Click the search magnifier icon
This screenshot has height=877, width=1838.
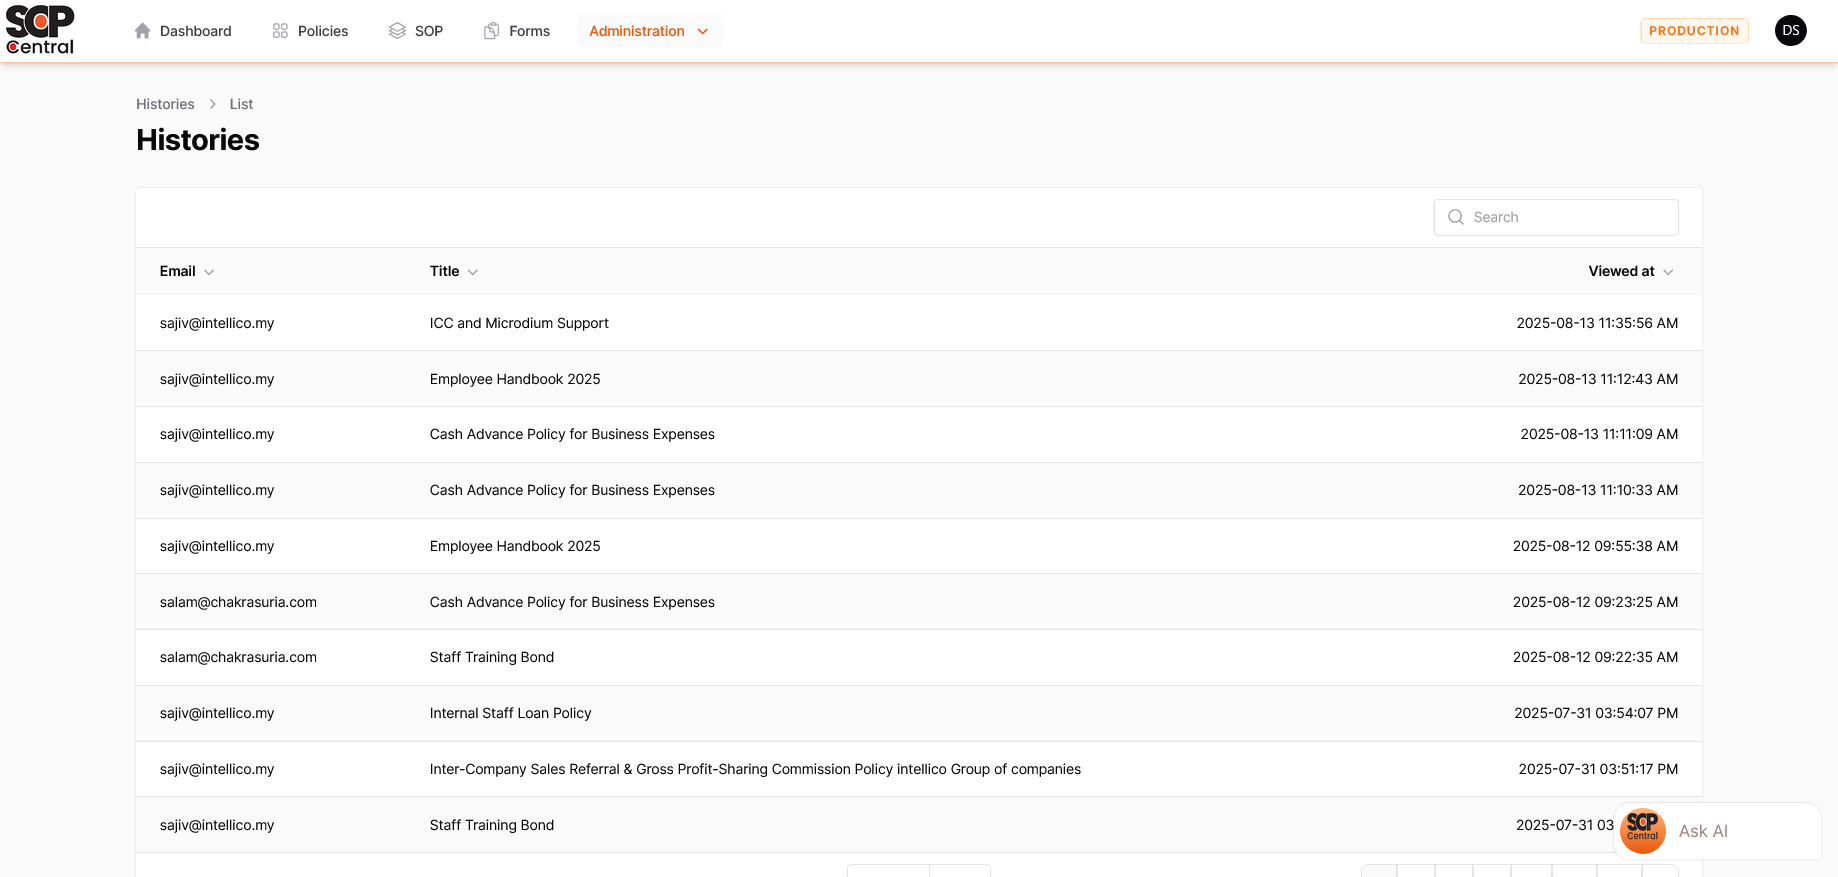coord(1456,217)
